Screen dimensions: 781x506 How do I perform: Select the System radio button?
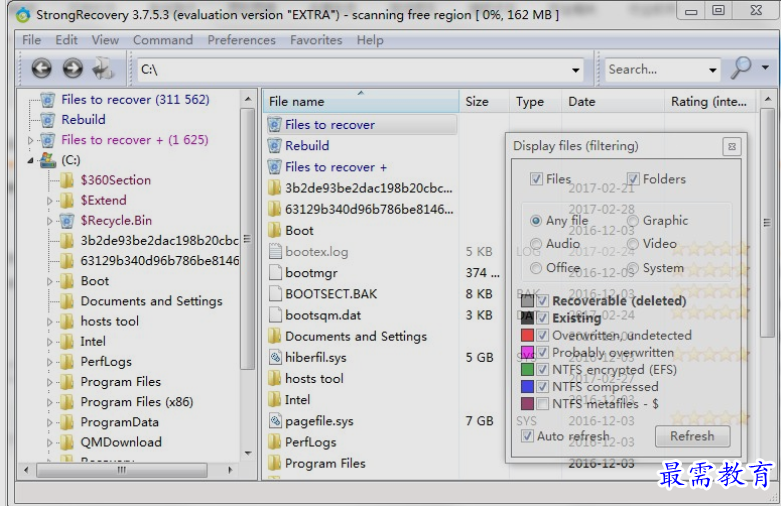tap(633, 268)
